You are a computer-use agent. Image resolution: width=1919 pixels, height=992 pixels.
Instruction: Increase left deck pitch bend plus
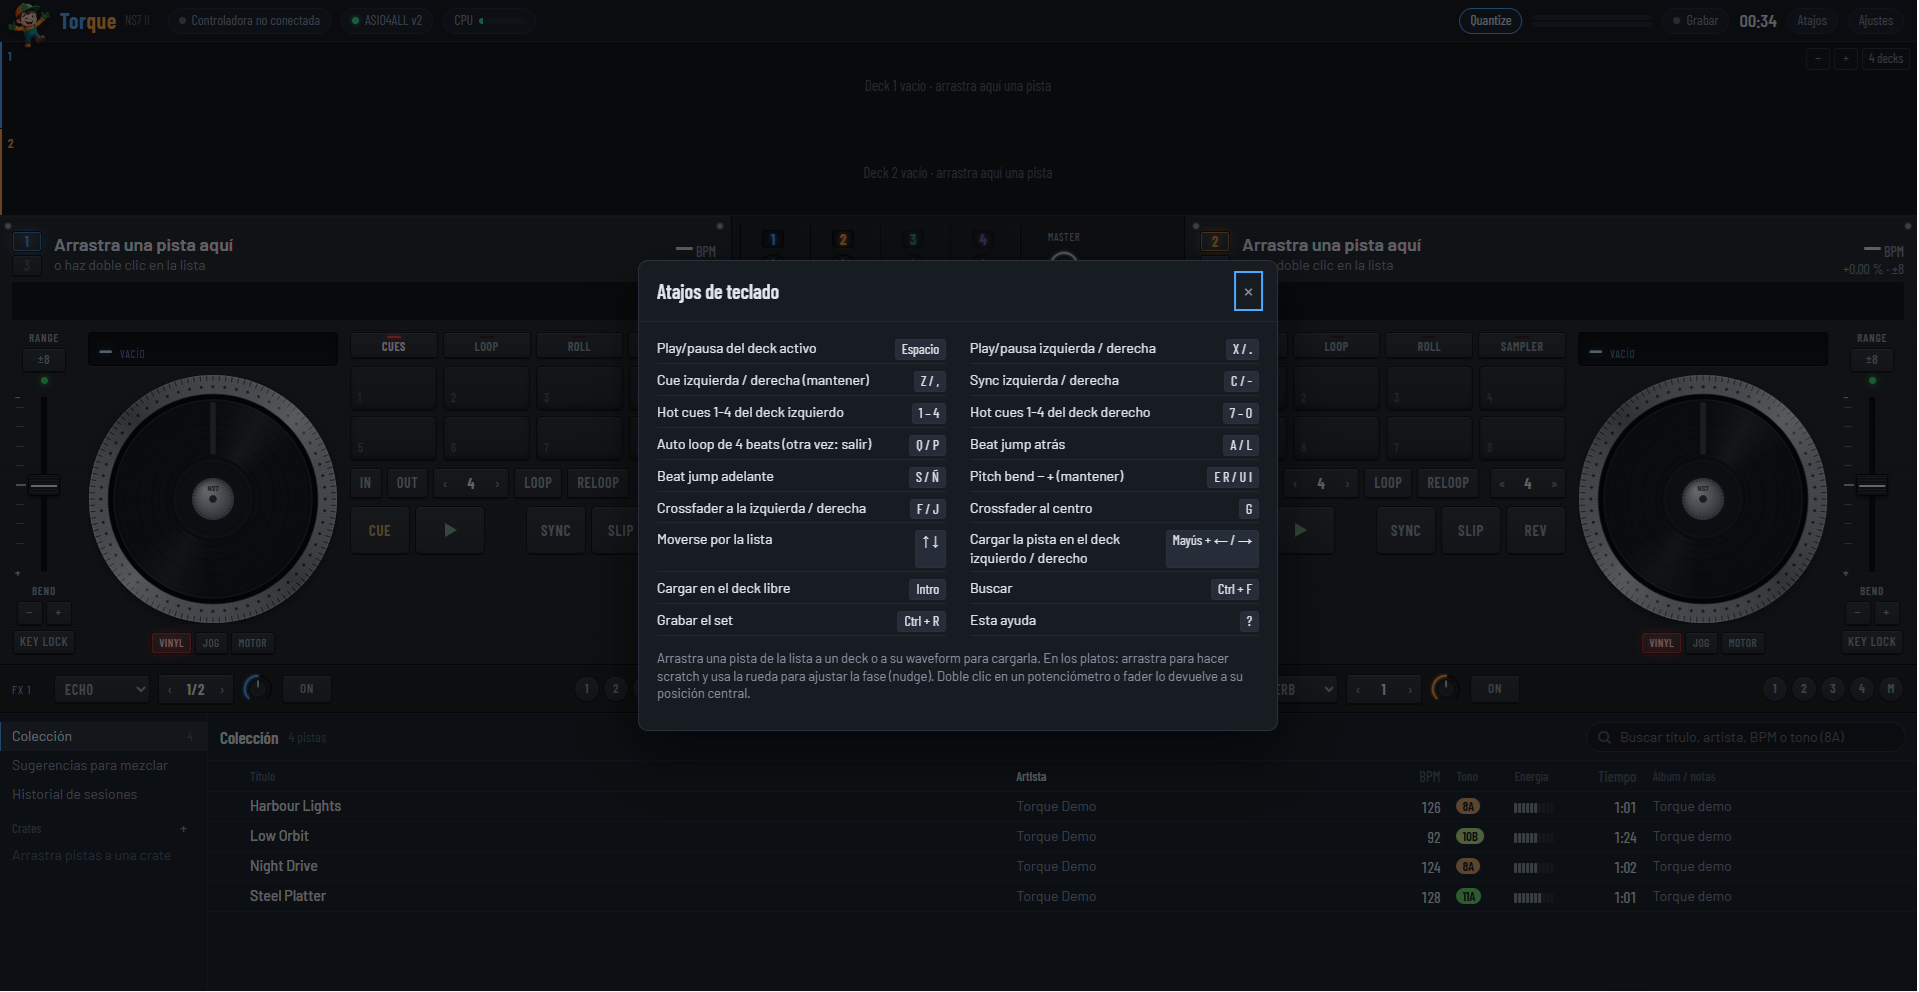pos(58,613)
